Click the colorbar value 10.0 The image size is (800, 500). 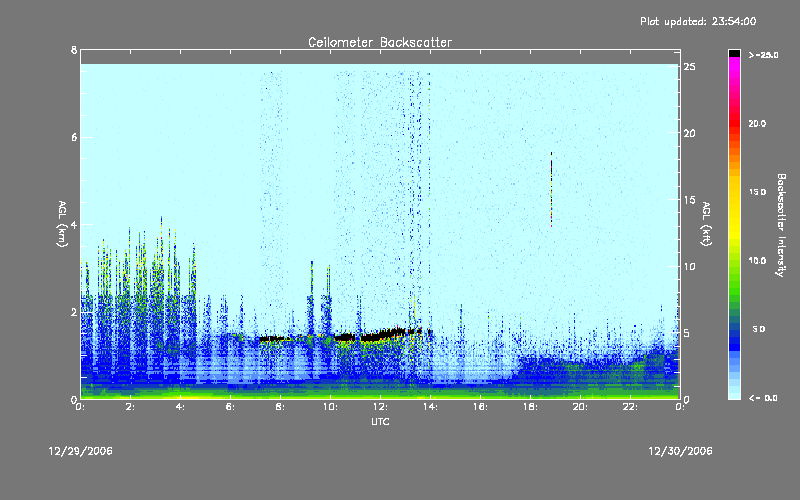[x=757, y=261]
